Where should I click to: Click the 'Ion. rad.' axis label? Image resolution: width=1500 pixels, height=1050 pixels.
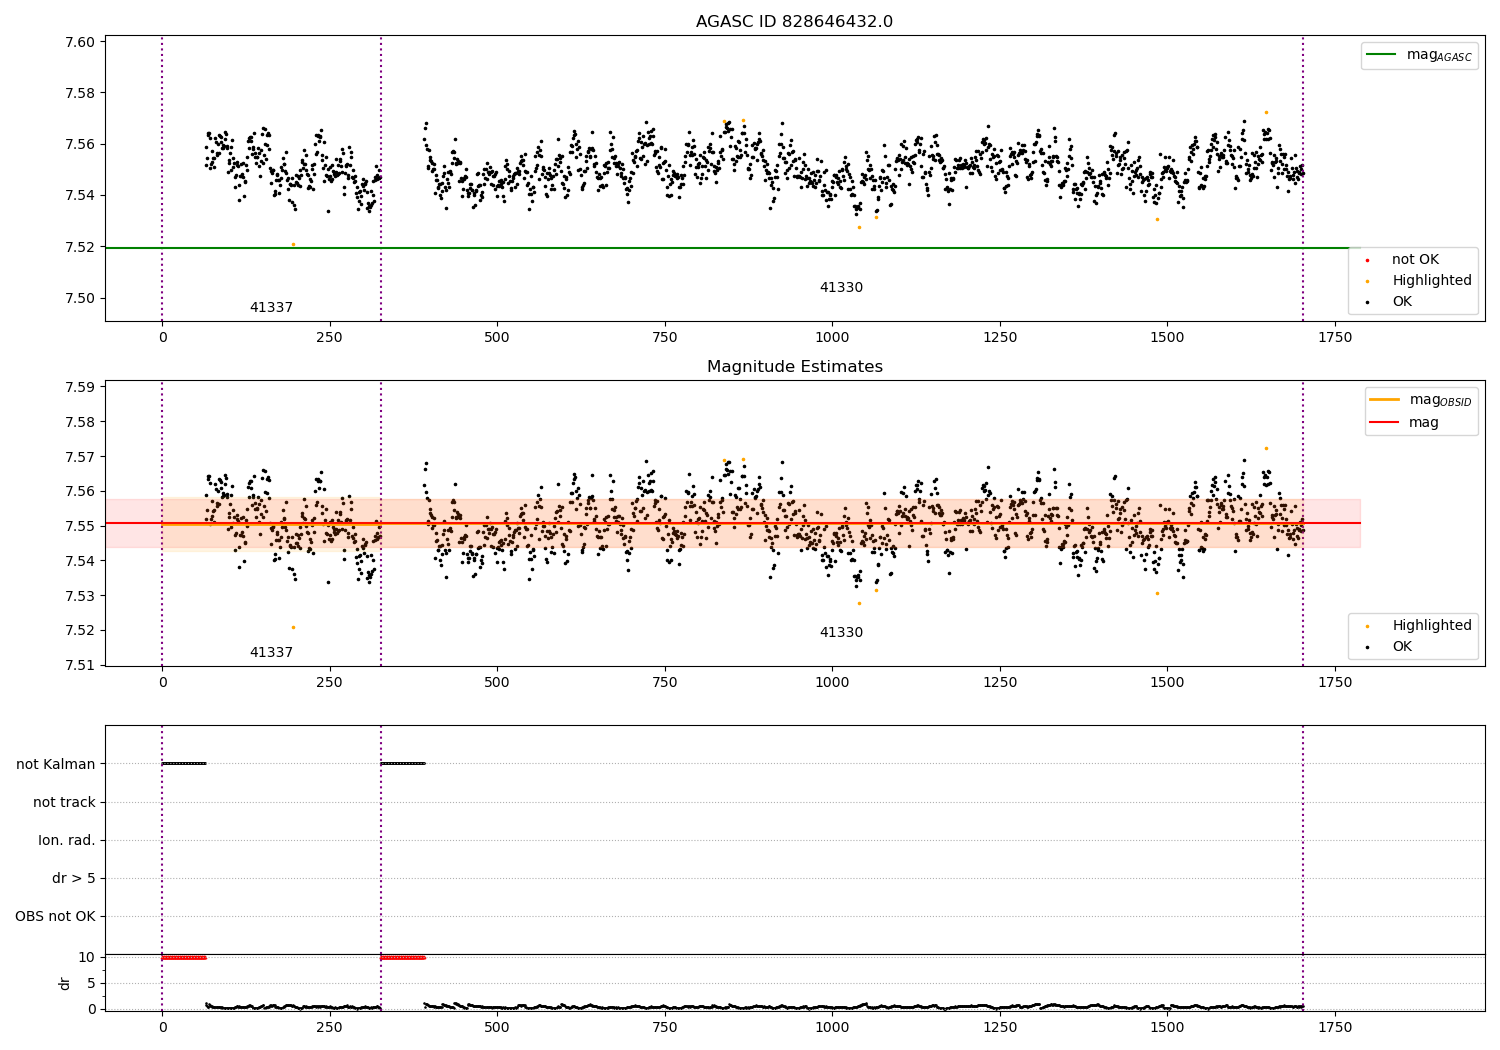click(67, 841)
